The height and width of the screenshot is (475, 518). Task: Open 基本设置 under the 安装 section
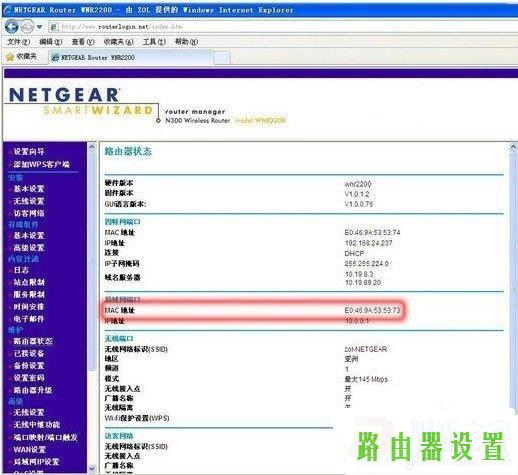tap(29, 189)
